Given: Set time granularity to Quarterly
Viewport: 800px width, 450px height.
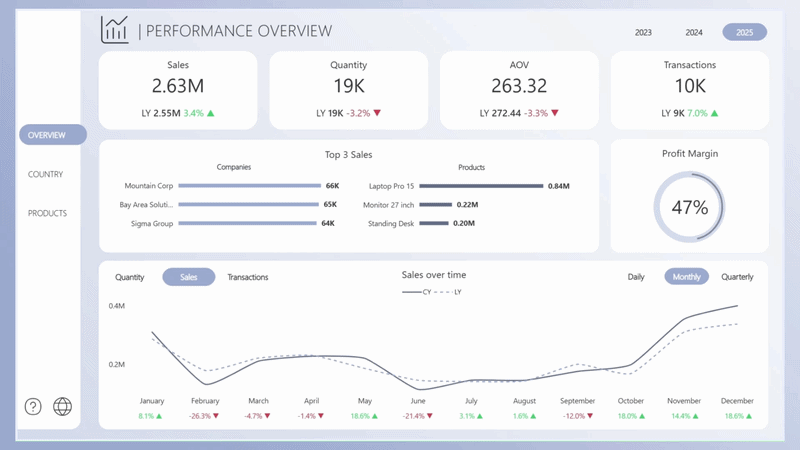Looking at the screenshot, I should point(737,277).
